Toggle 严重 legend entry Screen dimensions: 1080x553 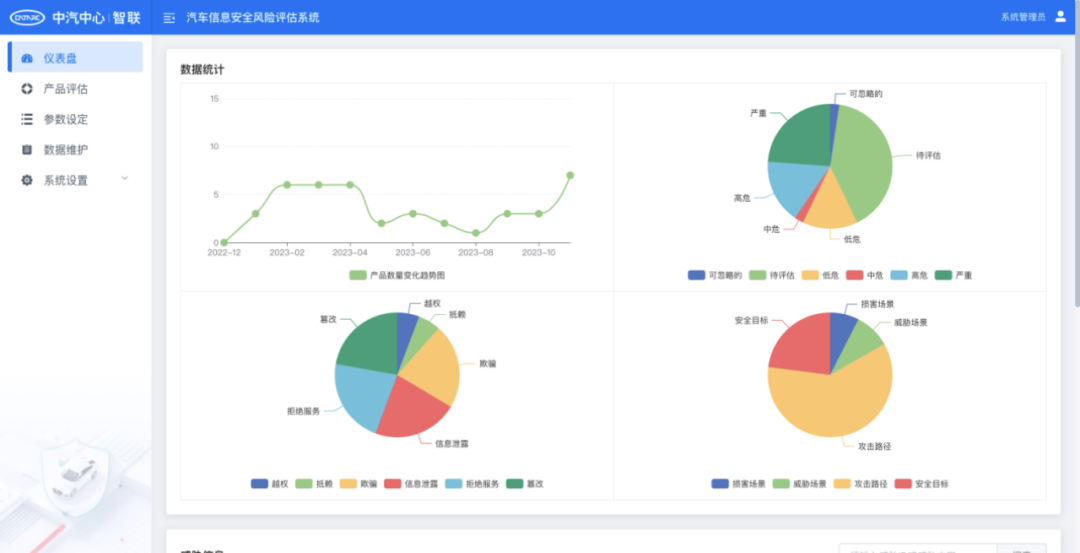[x=953, y=275]
